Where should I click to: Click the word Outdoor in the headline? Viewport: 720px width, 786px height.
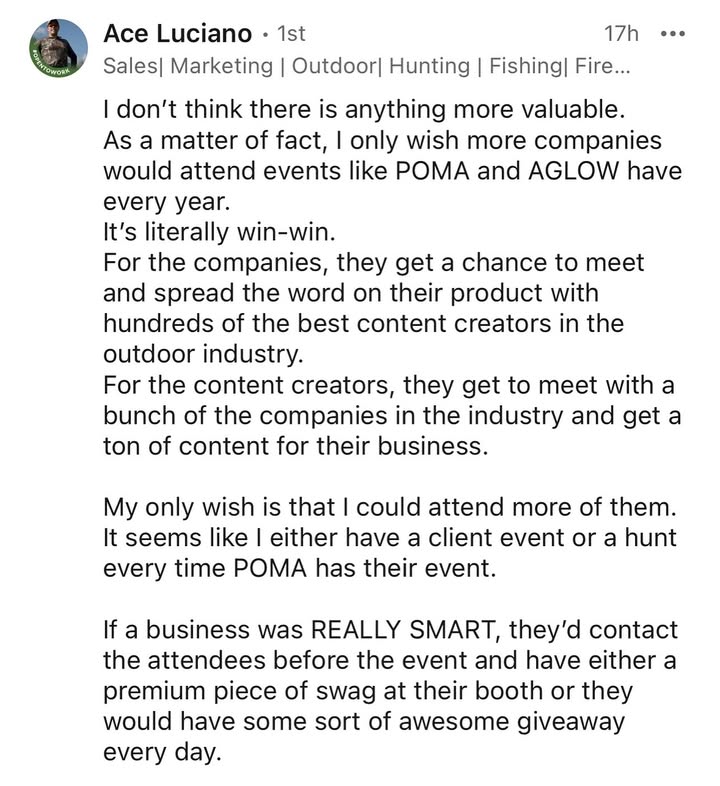pos(333,66)
